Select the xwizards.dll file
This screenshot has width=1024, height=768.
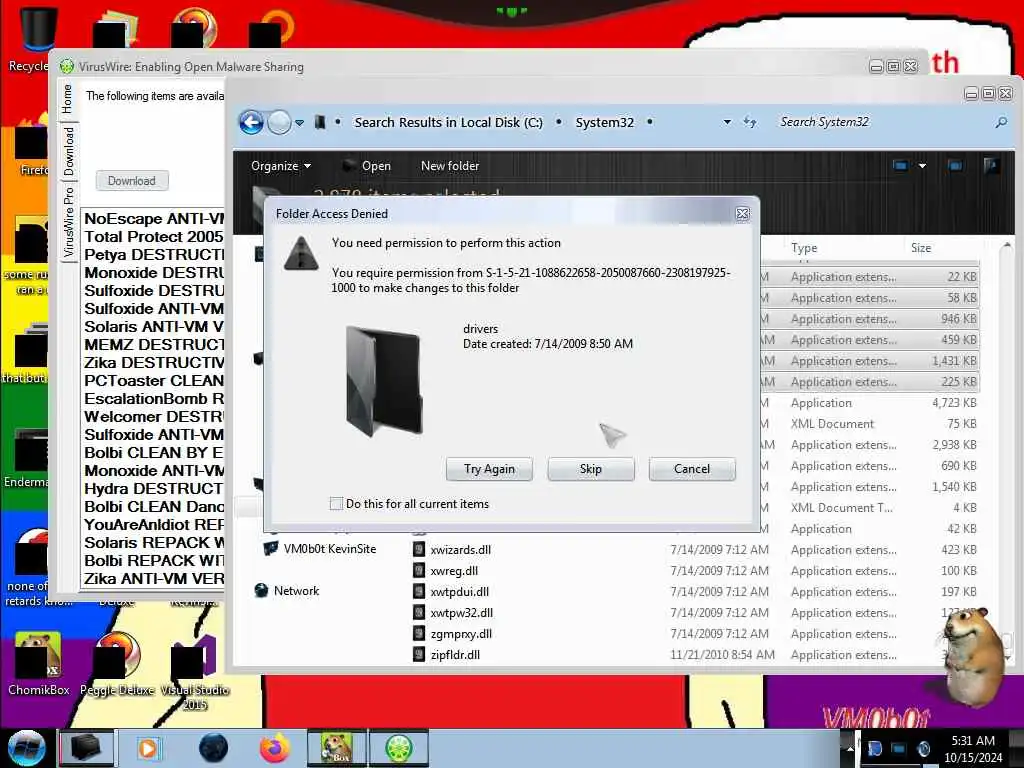click(460, 550)
